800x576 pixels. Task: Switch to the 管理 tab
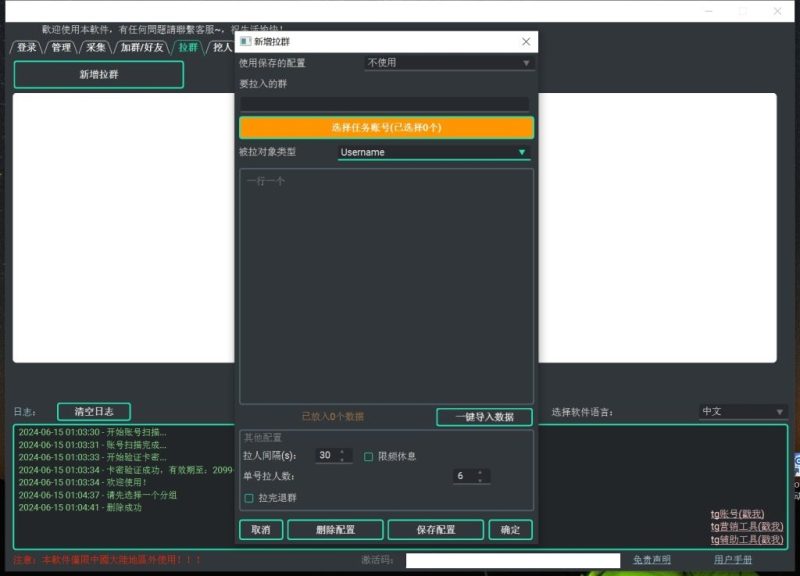(60, 46)
